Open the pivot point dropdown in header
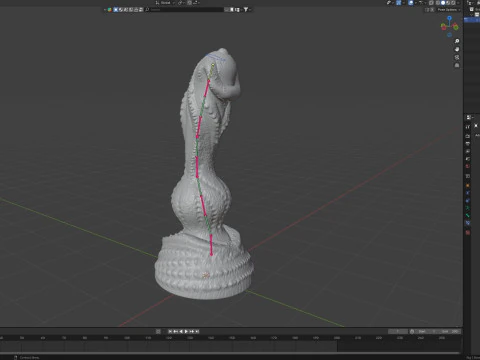 [181, 3]
